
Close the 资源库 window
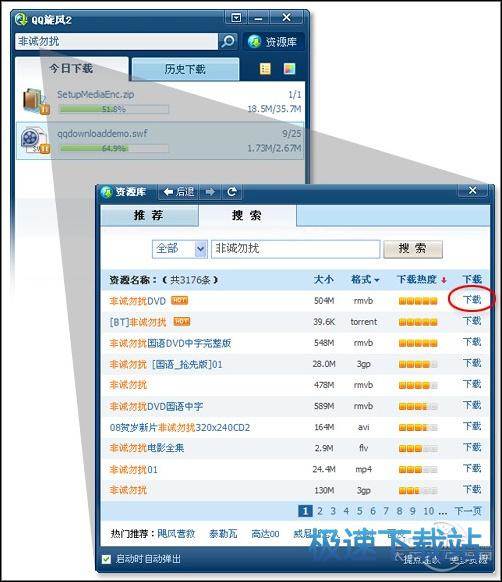(x=472, y=190)
